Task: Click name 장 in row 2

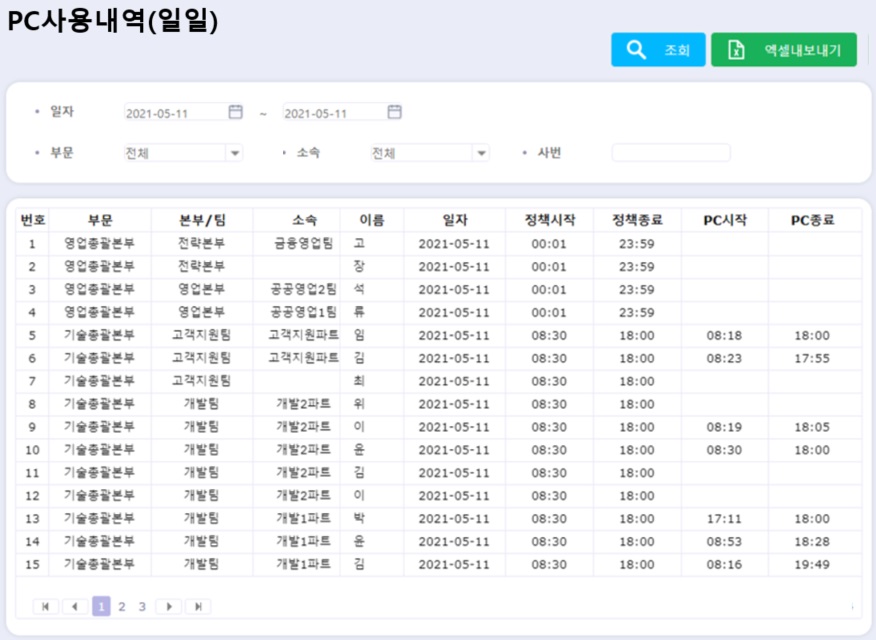Action: coord(359,266)
